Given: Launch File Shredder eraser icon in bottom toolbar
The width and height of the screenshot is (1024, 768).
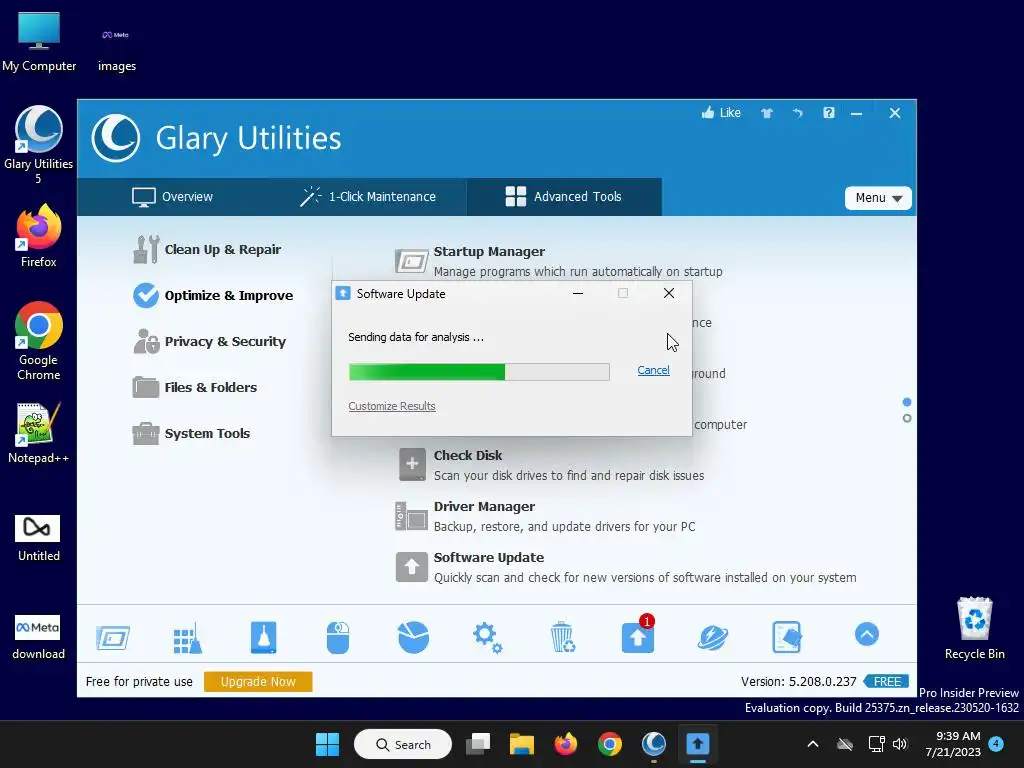Looking at the screenshot, I should (787, 637).
